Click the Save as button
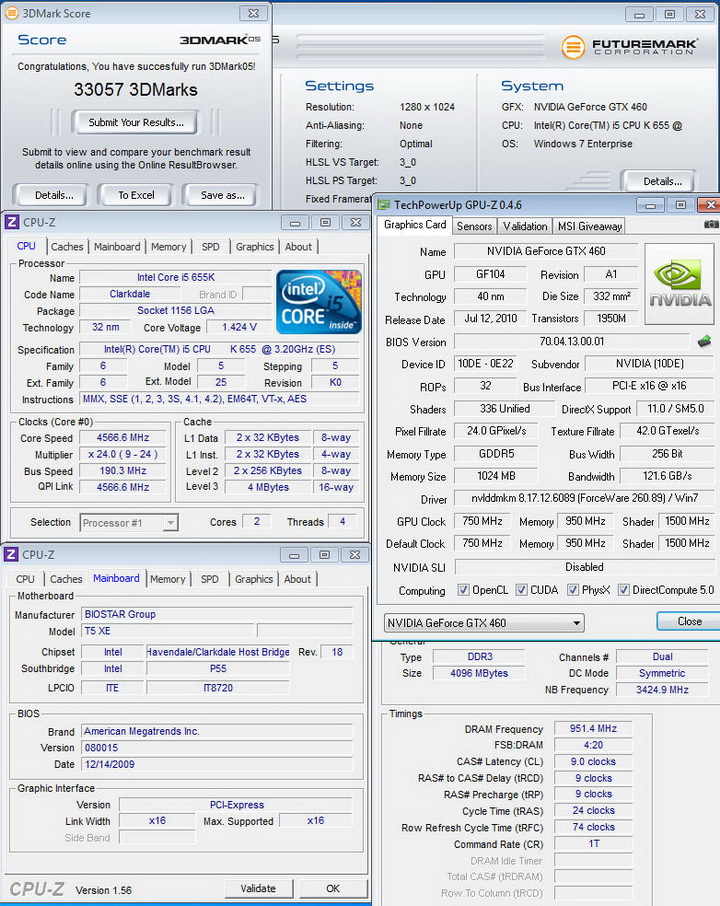720x906 pixels. click(x=222, y=195)
